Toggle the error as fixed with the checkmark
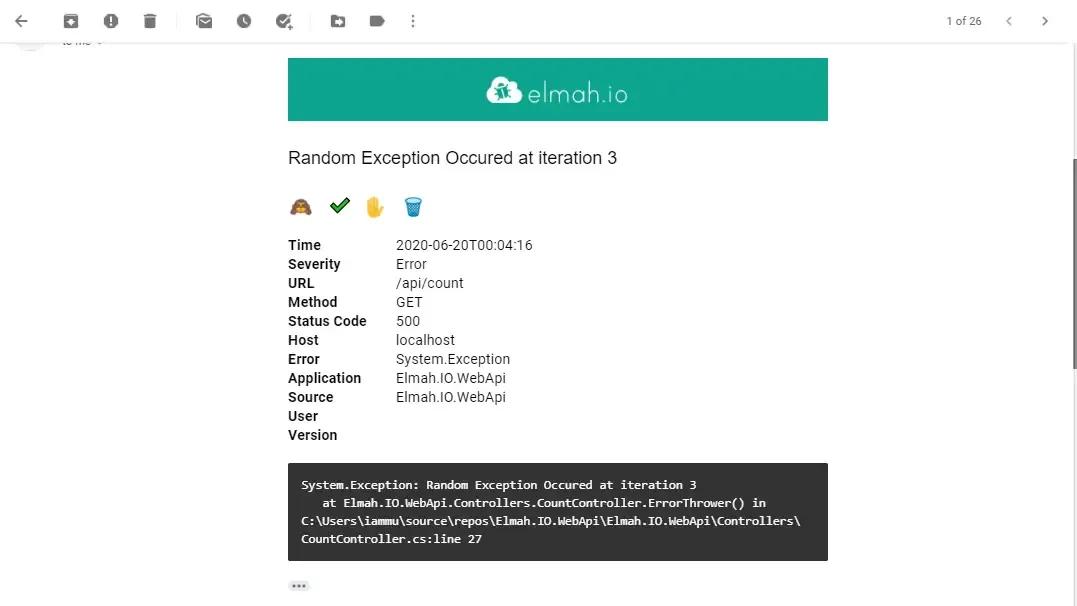Viewport: 1077px width, 606px height. click(339, 207)
